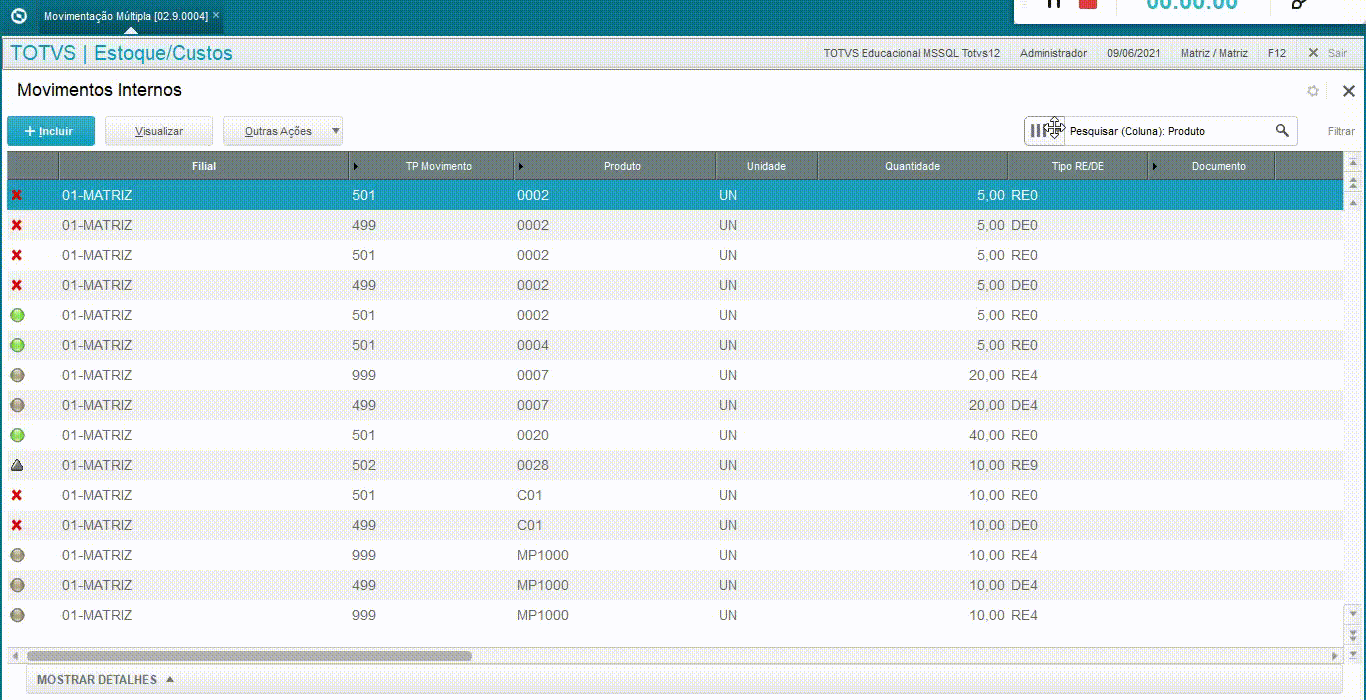Jump to last record via bottom scrollbar arrow
Screen dimensions: 1366x700
(1354, 655)
